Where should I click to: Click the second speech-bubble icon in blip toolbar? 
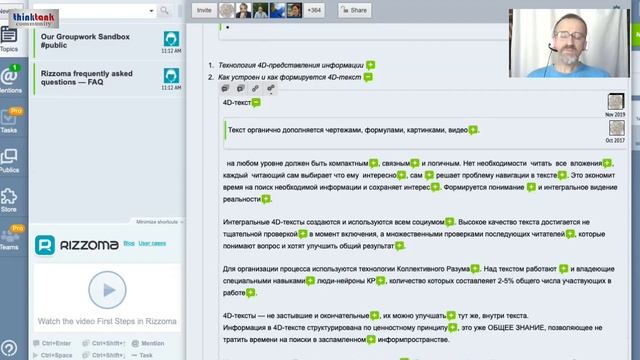240,88
